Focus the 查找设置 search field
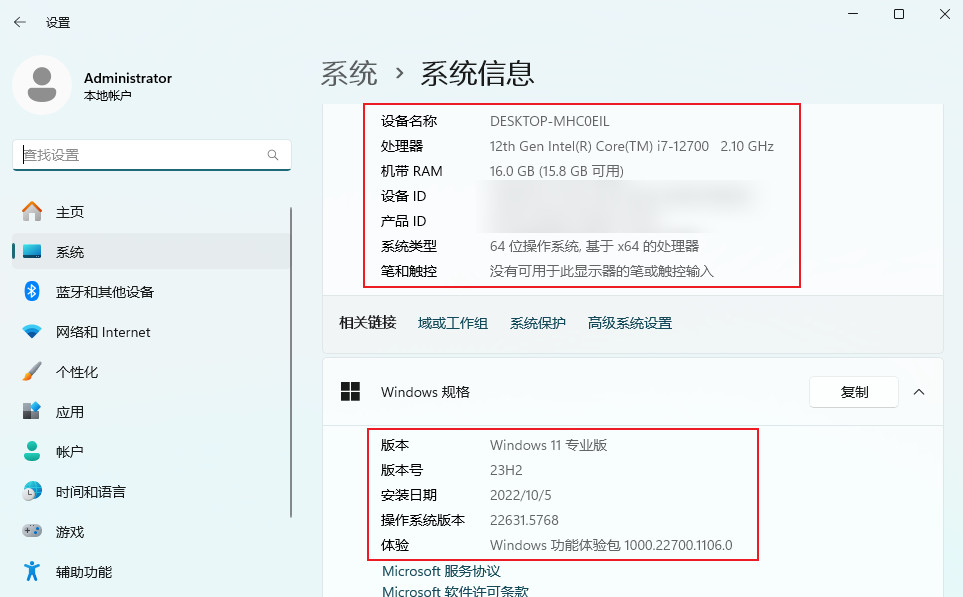The width and height of the screenshot is (963, 597). 152,155
